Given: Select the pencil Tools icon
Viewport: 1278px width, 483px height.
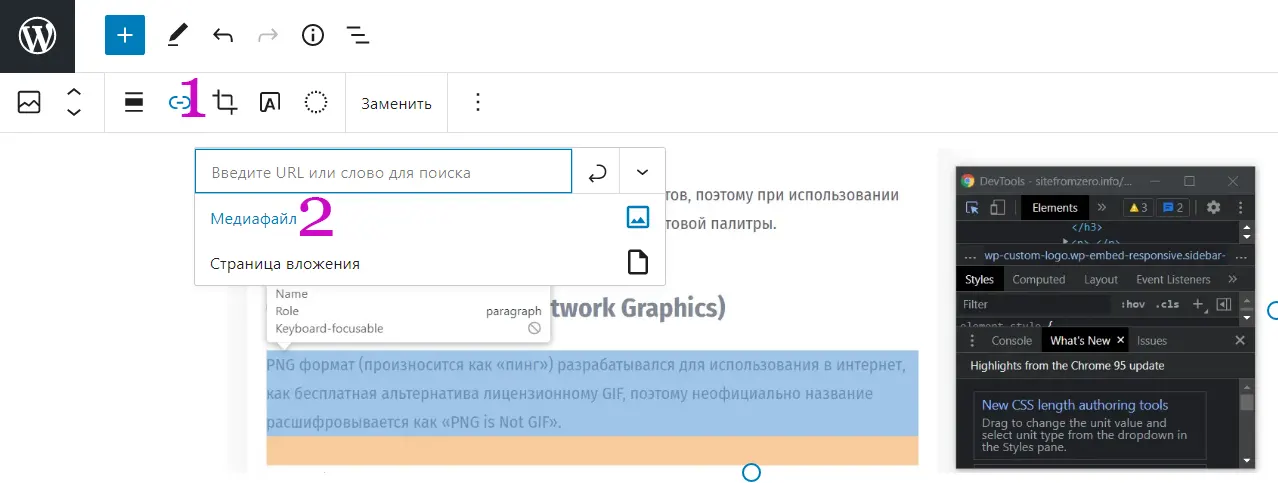Looking at the screenshot, I should [178, 36].
